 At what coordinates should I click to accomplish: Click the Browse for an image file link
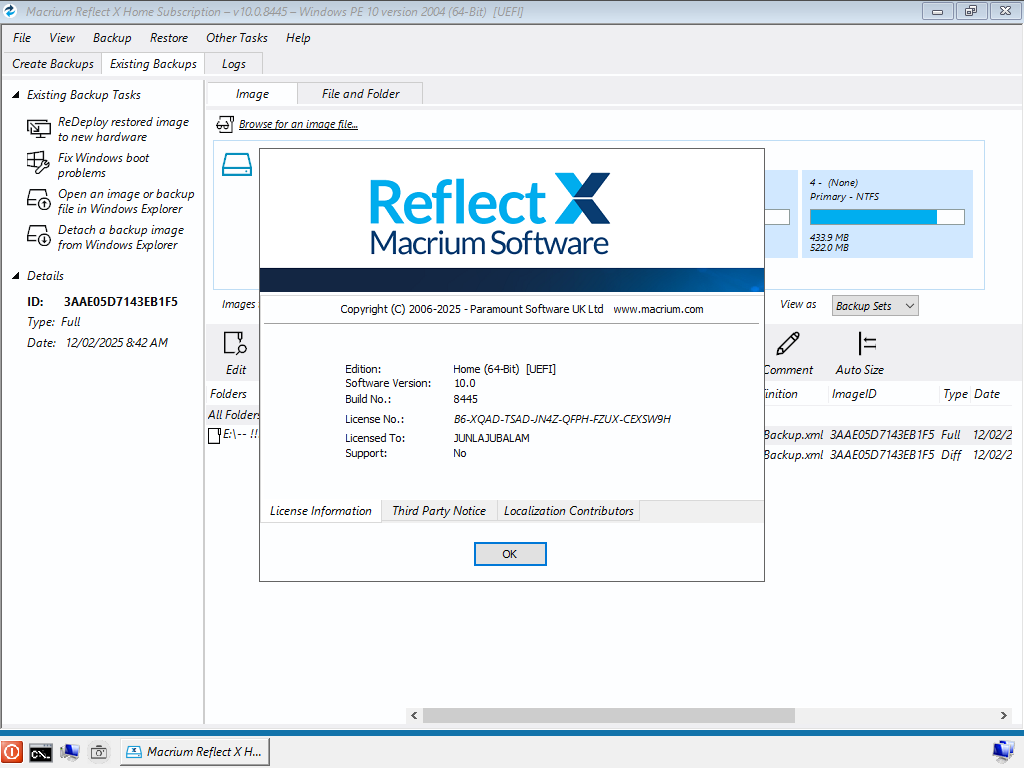pyautogui.click(x=298, y=124)
